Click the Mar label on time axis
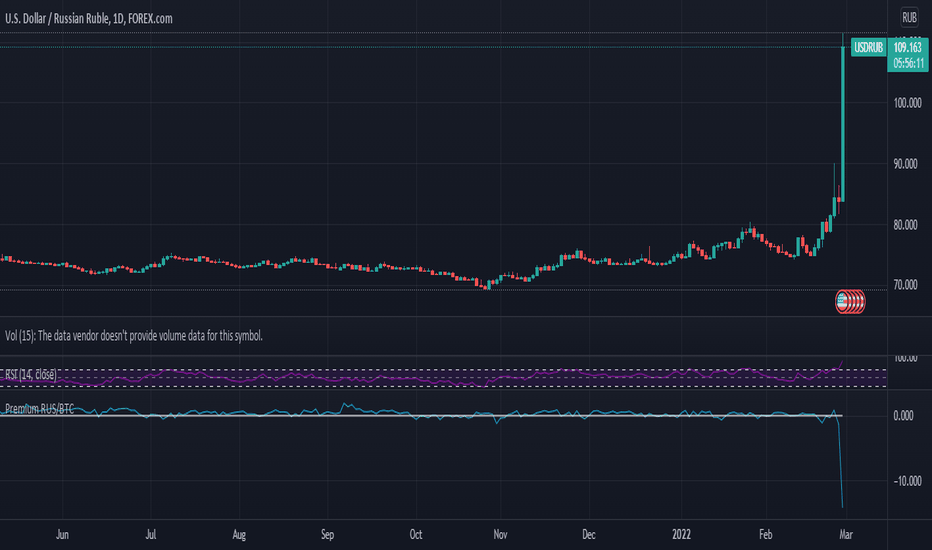The image size is (932, 550). click(845, 535)
